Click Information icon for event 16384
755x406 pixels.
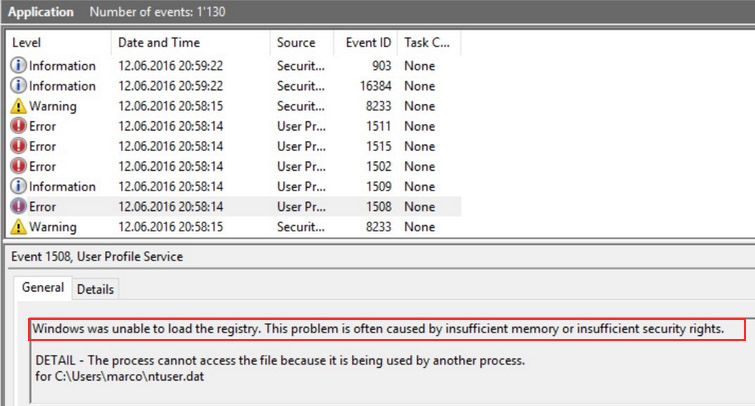coord(18,86)
